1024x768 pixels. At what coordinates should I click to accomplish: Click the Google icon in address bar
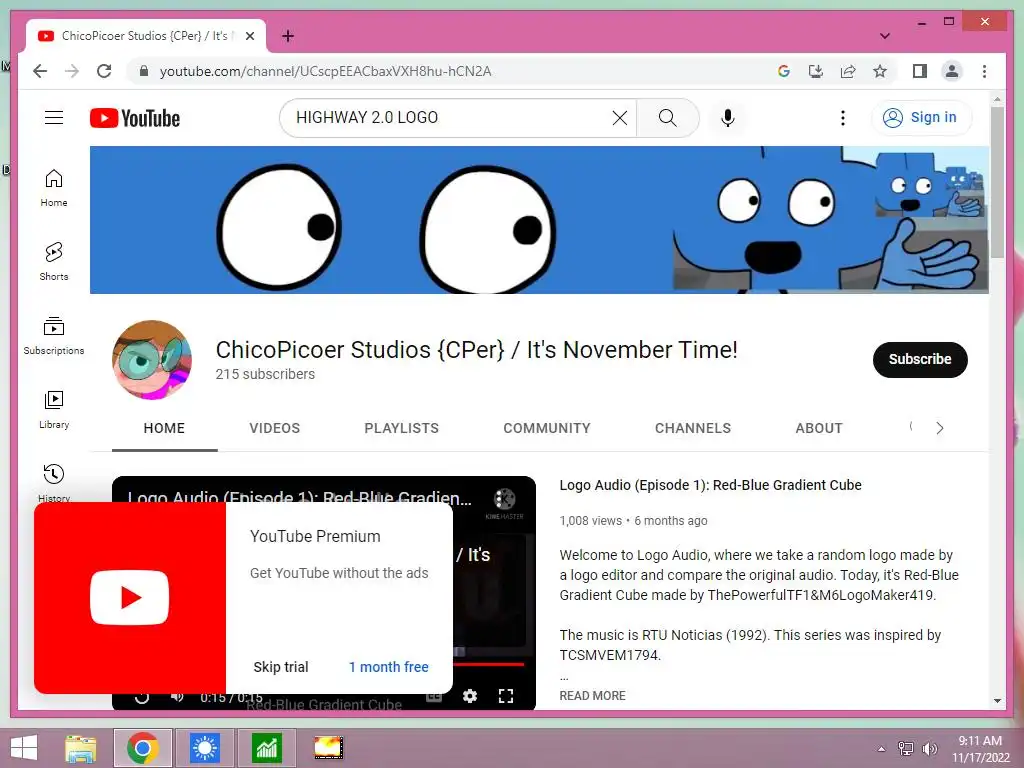784,71
